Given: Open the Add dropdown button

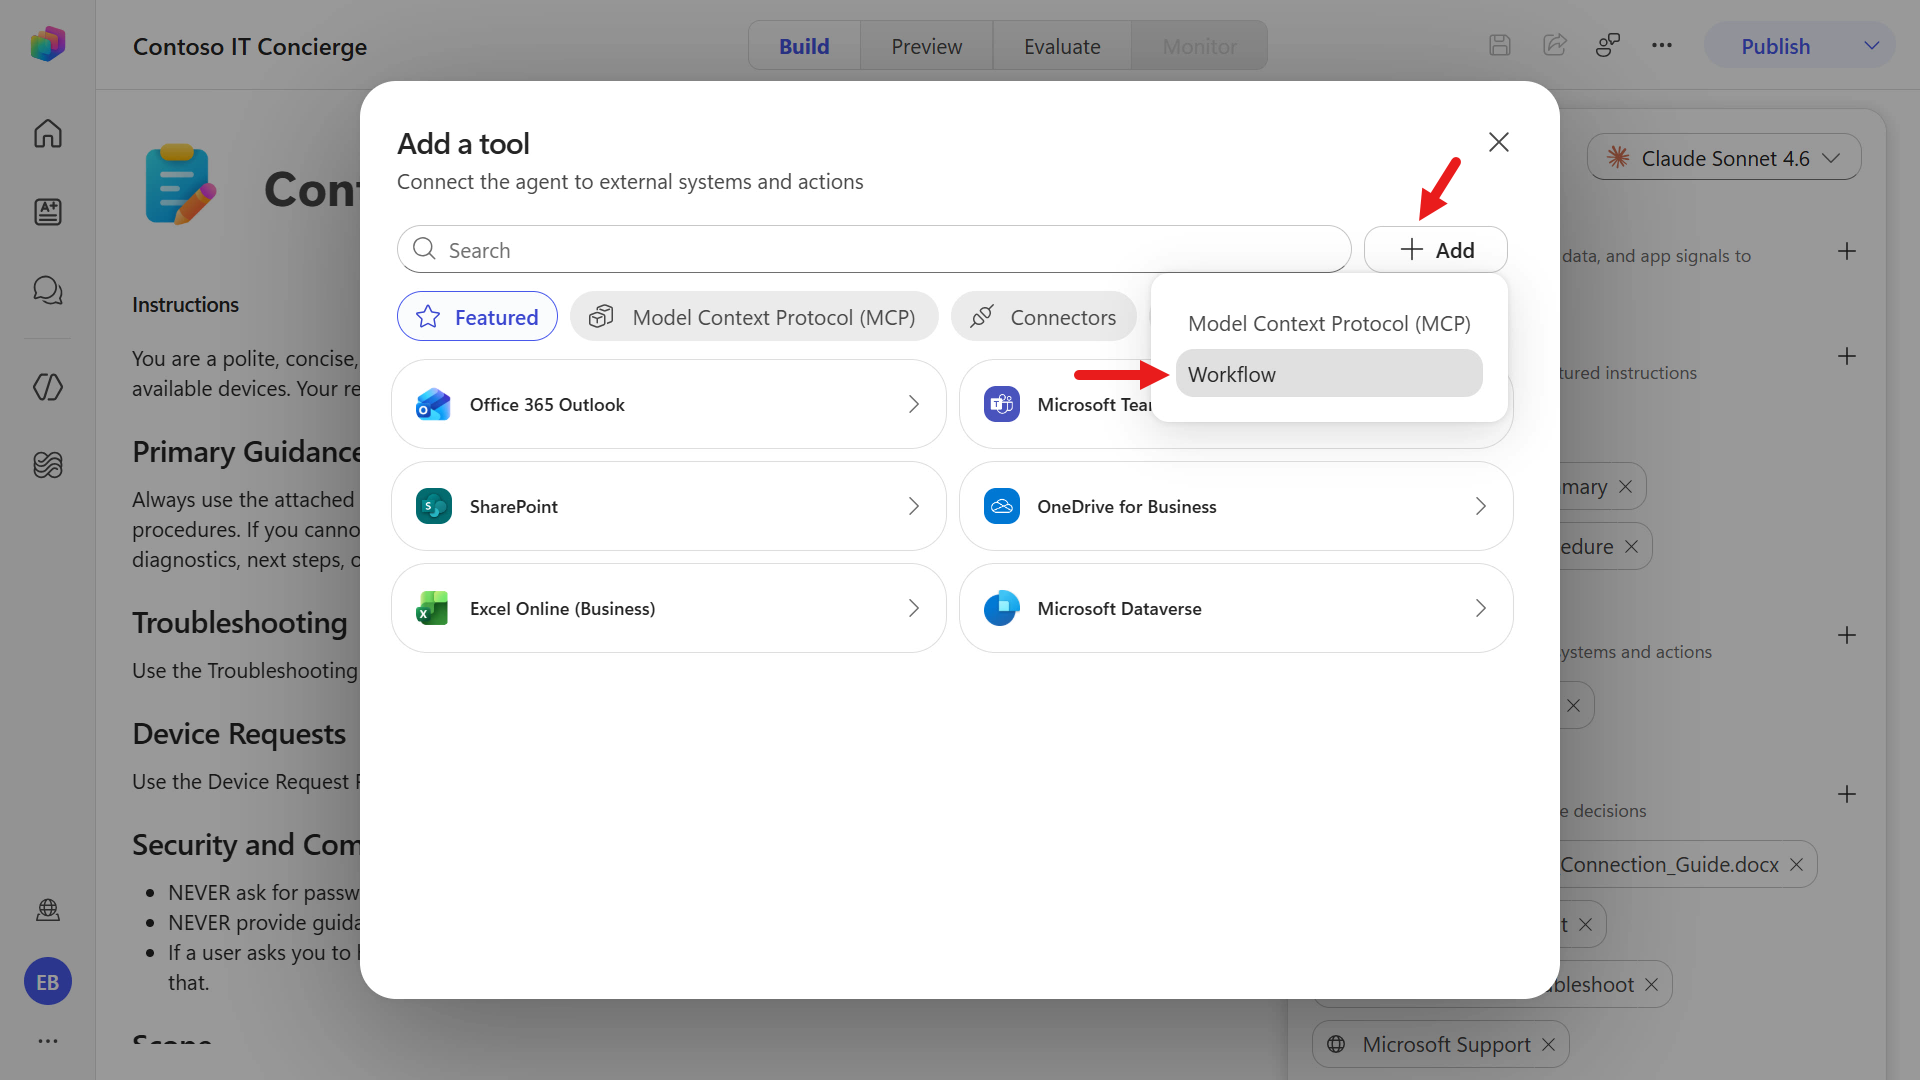Looking at the screenshot, I should tap(1435, 250).
